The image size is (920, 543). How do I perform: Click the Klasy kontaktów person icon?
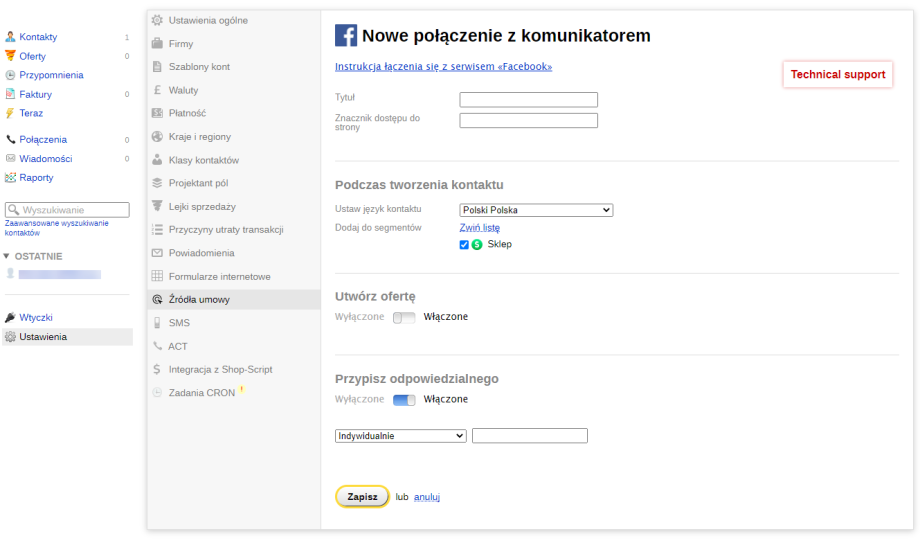click(157, 160)
